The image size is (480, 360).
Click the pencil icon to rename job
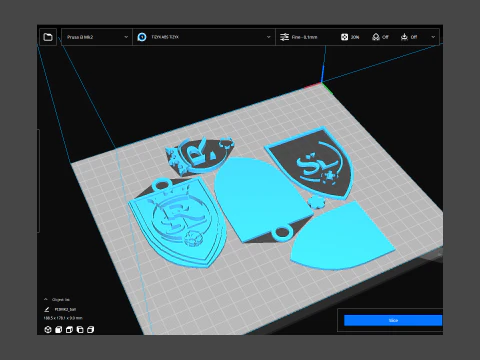[x=47, y=309]
